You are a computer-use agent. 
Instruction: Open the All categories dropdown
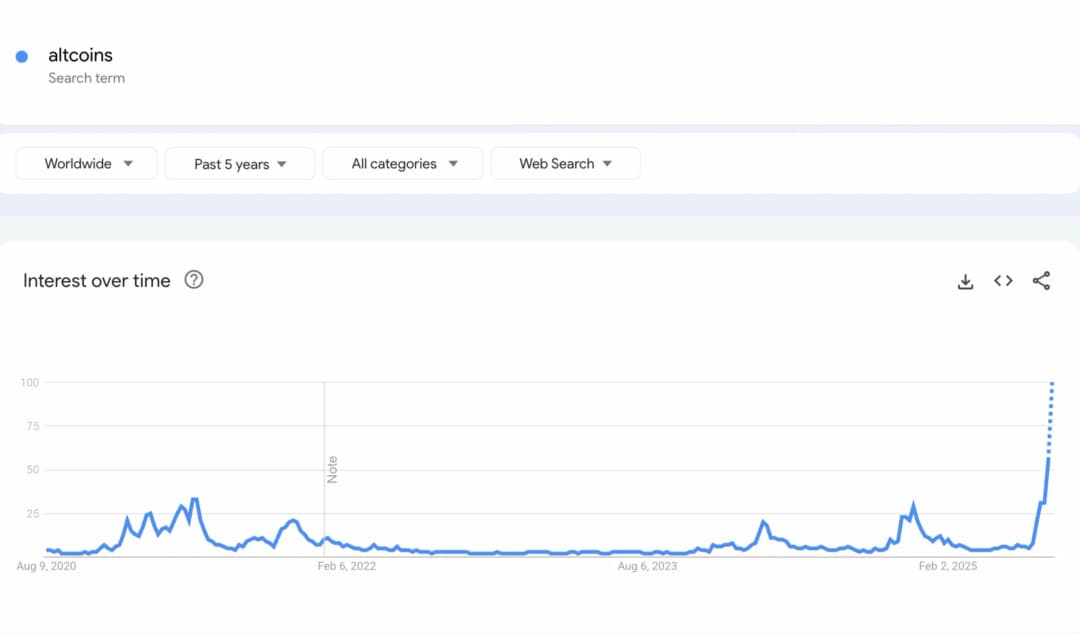(403, 164)
